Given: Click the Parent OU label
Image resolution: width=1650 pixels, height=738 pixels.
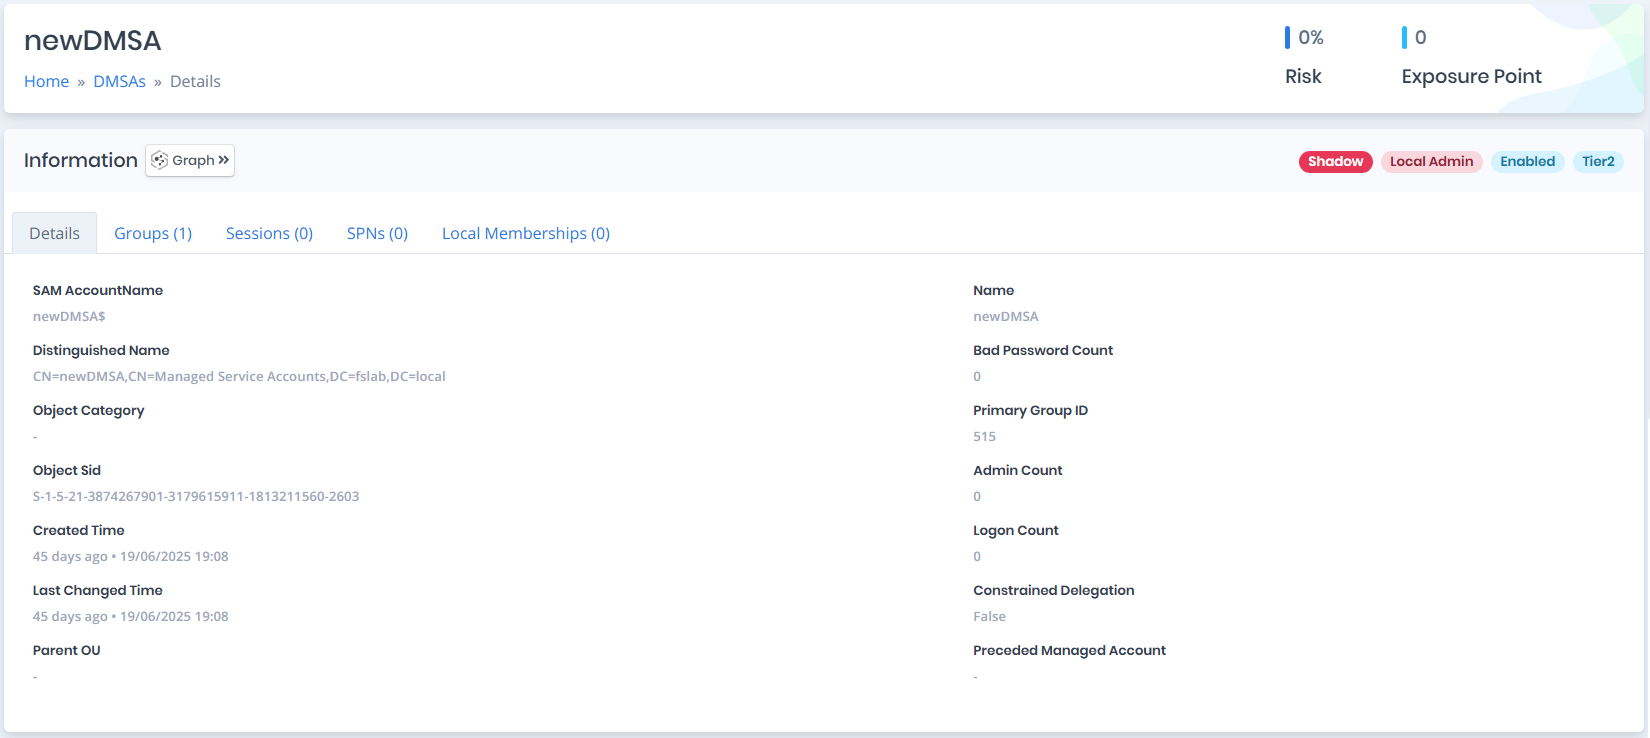Looking at the screenshot, I should coord(67,650).
